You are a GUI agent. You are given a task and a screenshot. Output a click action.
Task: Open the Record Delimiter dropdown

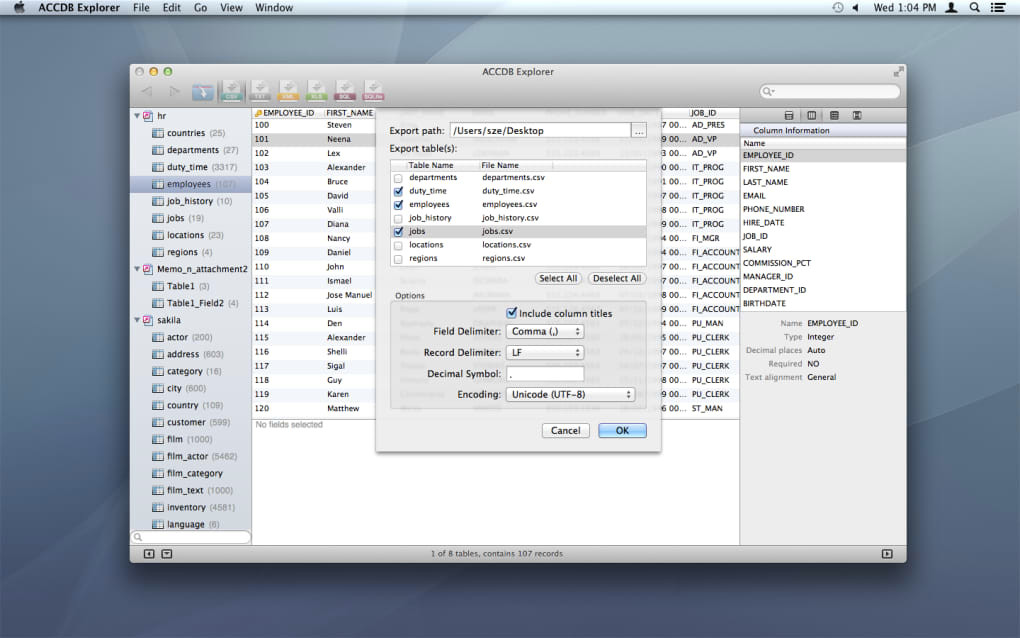544,352
